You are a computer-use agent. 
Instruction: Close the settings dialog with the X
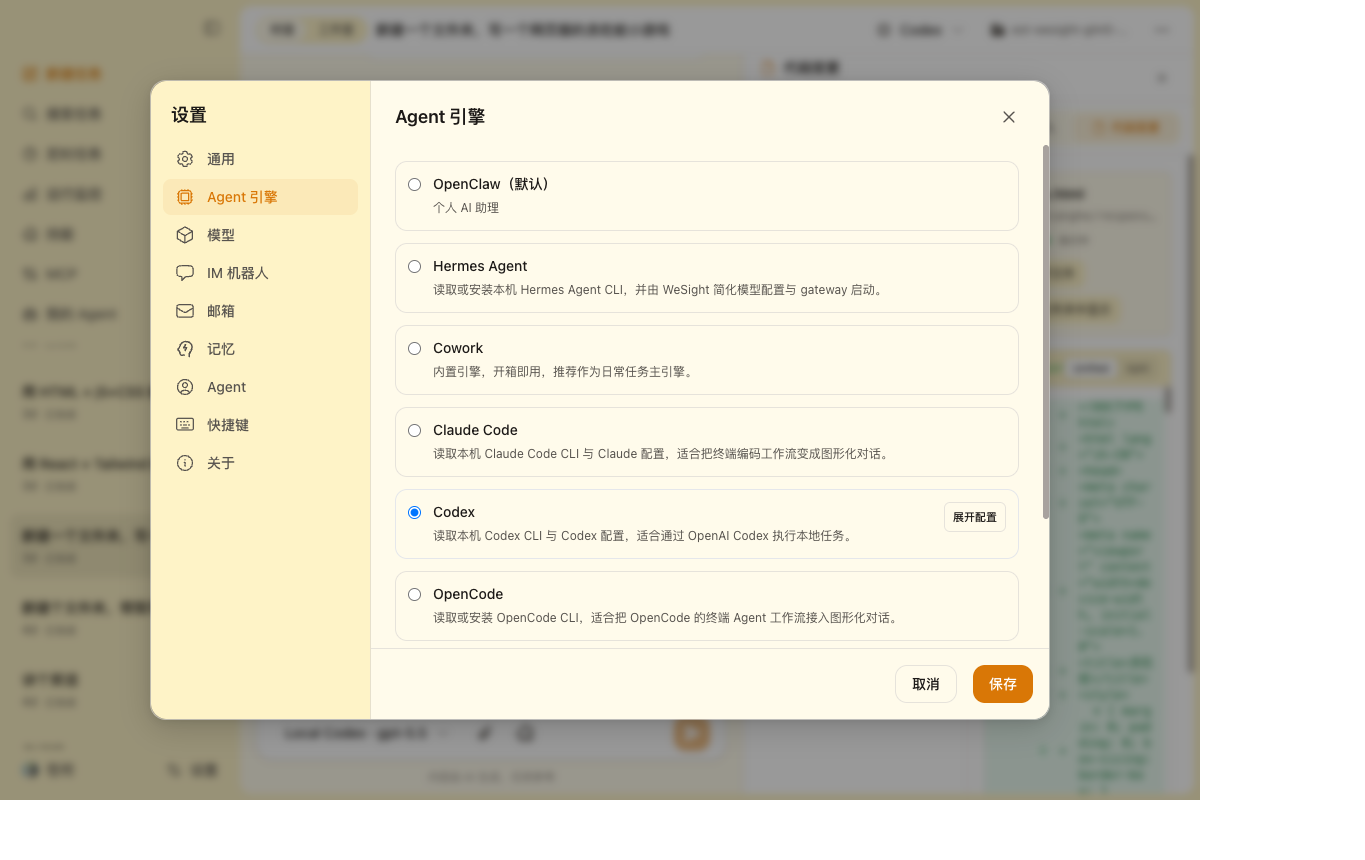point(1009,117)
